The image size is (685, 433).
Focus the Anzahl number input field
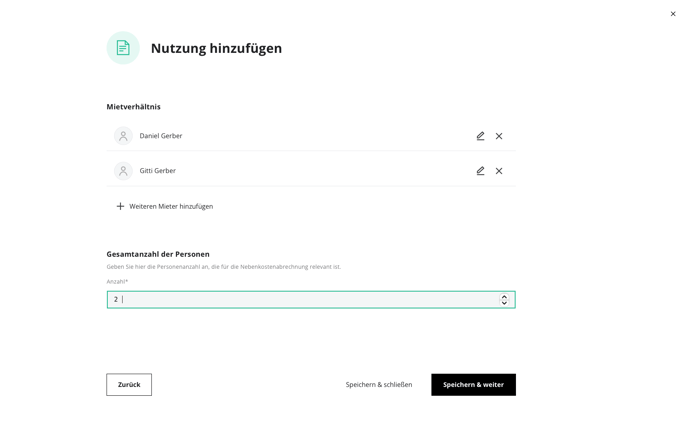(x=311, y=299)
